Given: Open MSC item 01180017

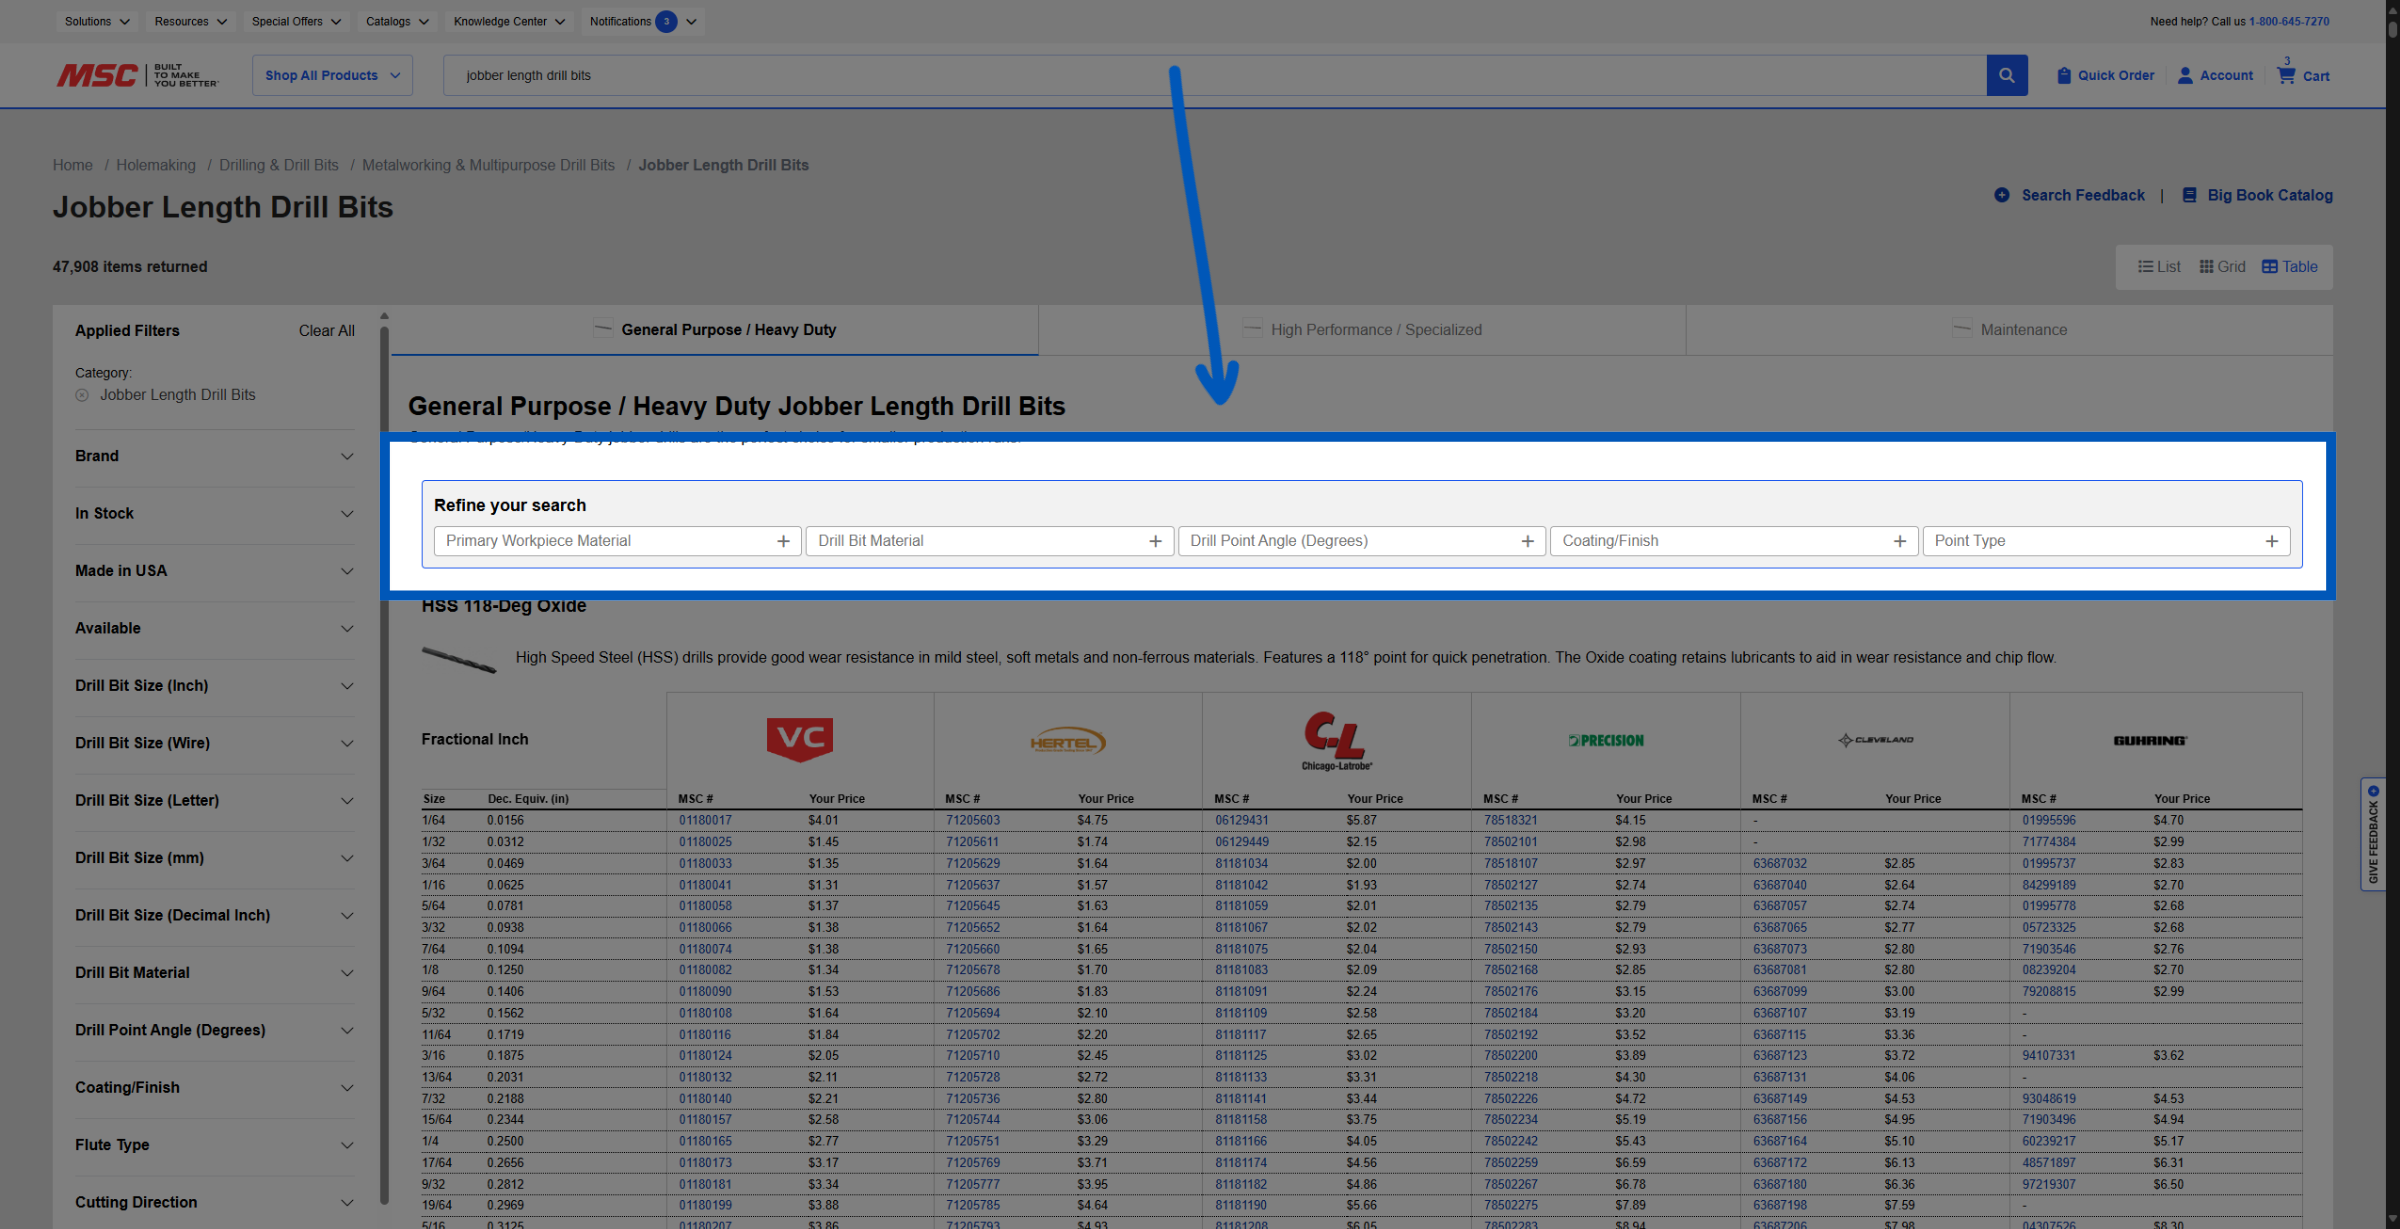Looking at the screenshot, I should tap(705, 820).
